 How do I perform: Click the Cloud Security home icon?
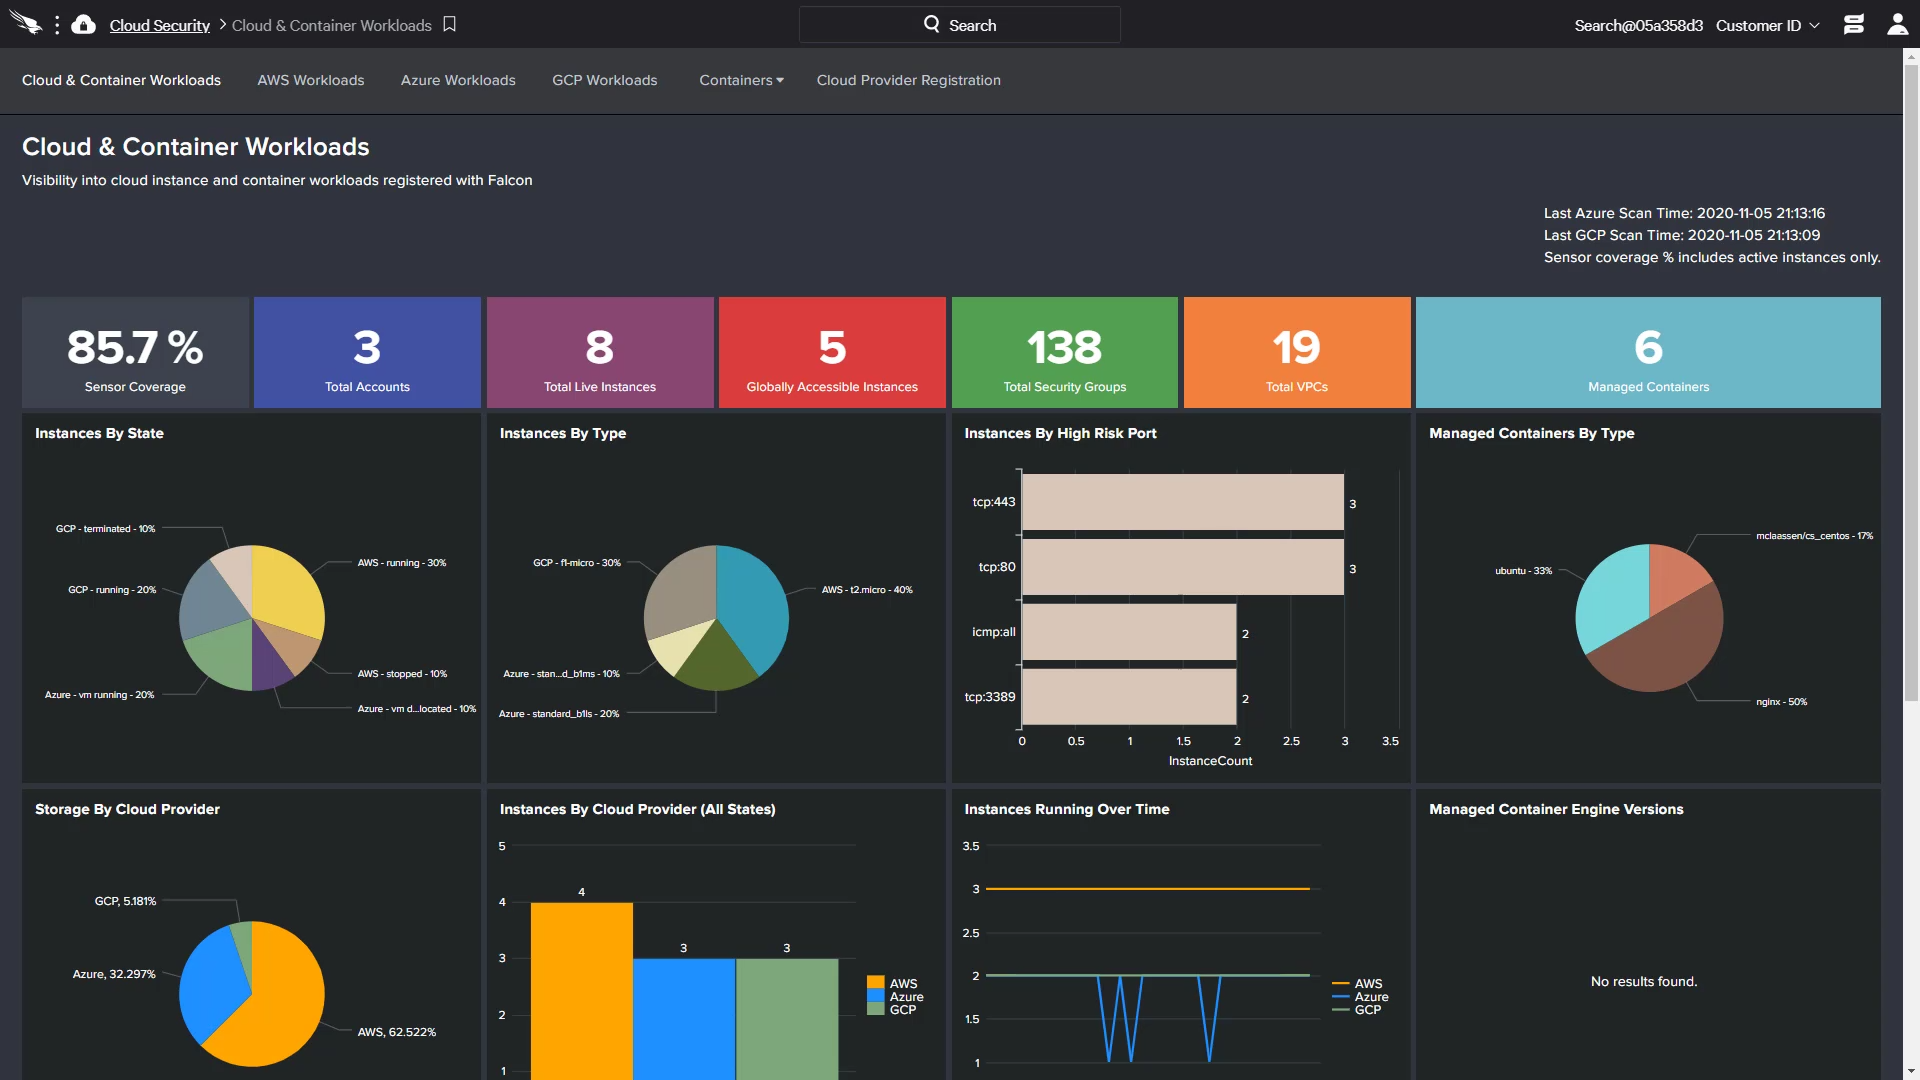84,24
